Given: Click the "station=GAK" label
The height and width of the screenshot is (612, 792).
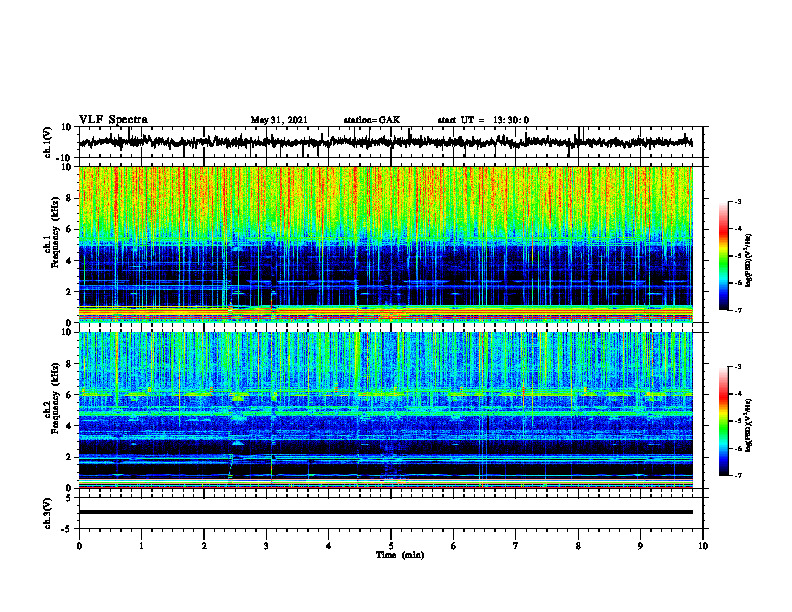Looking at the screenshot, I should 372,120.
